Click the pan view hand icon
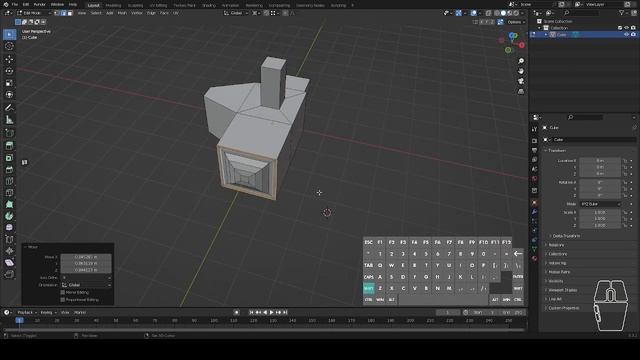This screenshot has width=640, height=360. [521, 71]
